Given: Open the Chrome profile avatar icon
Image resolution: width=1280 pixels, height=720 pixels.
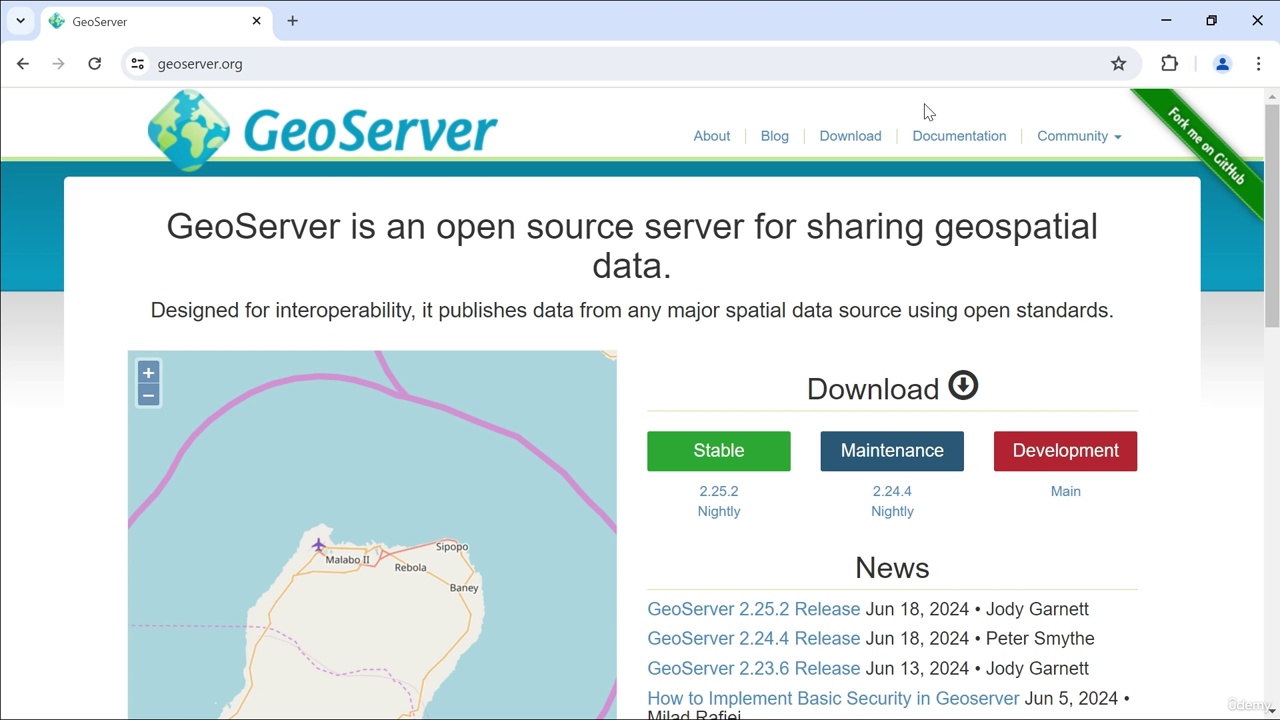Looking at the screenshot, I should click(x=1222, y=64).
